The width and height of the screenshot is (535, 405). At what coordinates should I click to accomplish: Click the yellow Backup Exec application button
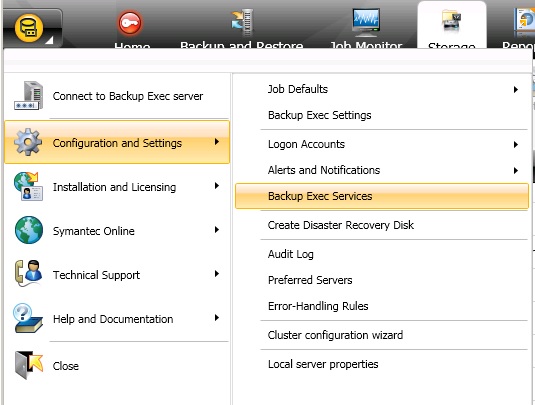pyautogui.click(x=29, y=28)
